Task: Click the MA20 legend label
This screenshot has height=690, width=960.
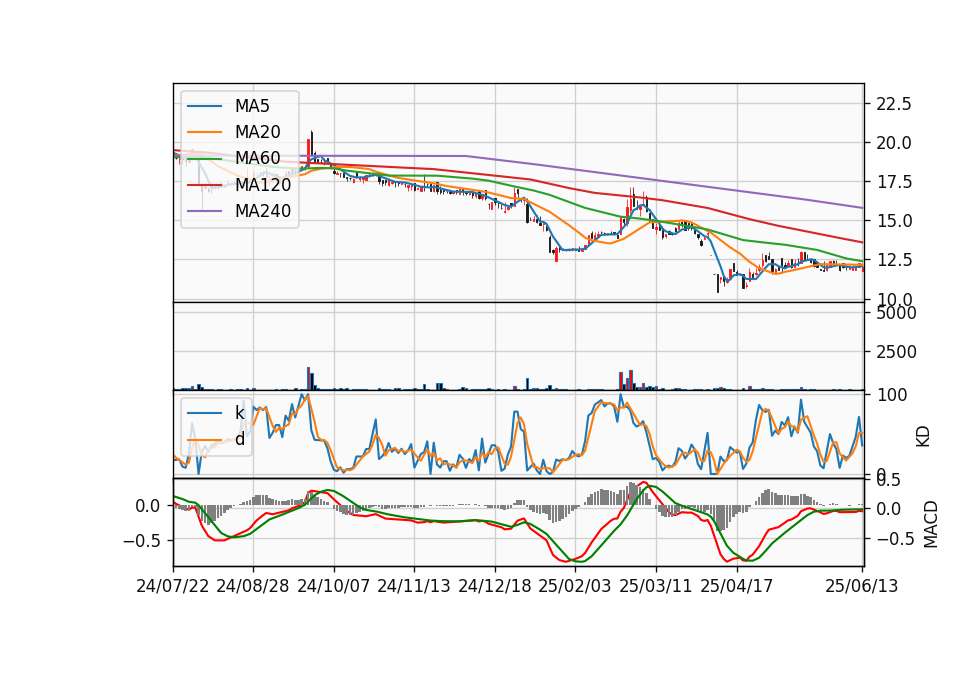Action: click(x=257, y=132)
